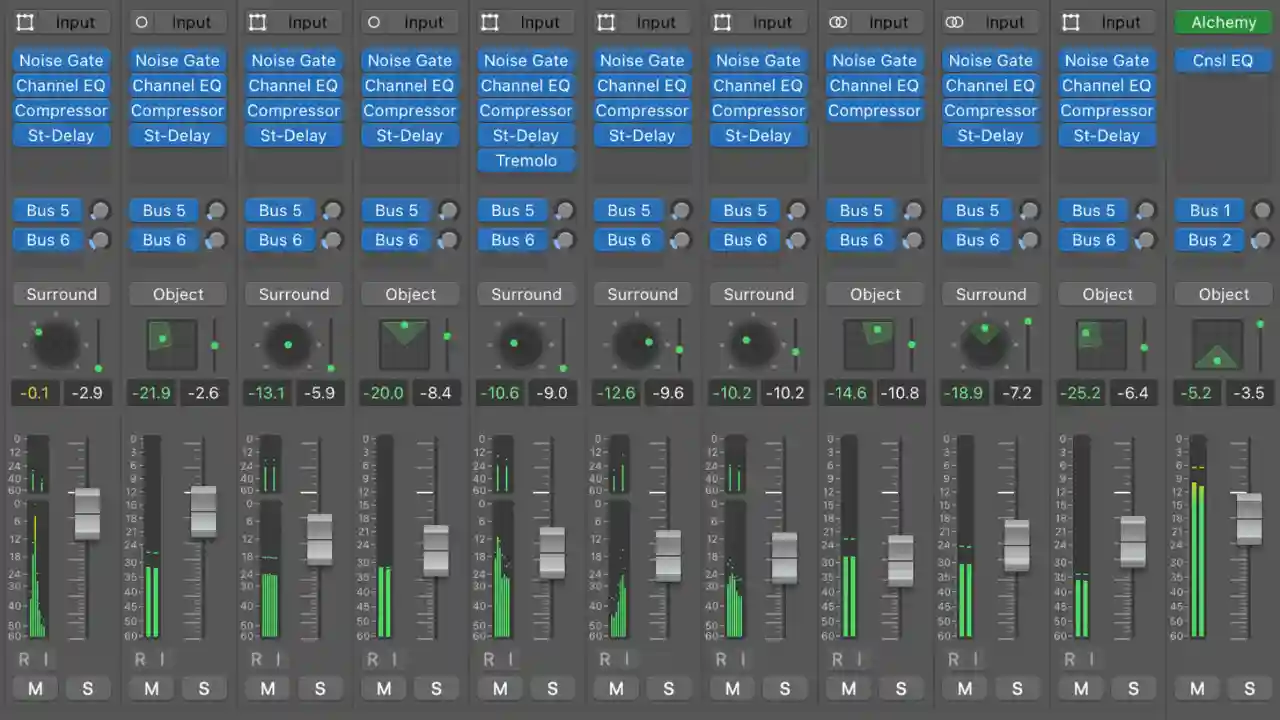Mute the first channel strip
Image resolution: width=1280 pixels, height=720 pixels.
(x=35, y=689)
